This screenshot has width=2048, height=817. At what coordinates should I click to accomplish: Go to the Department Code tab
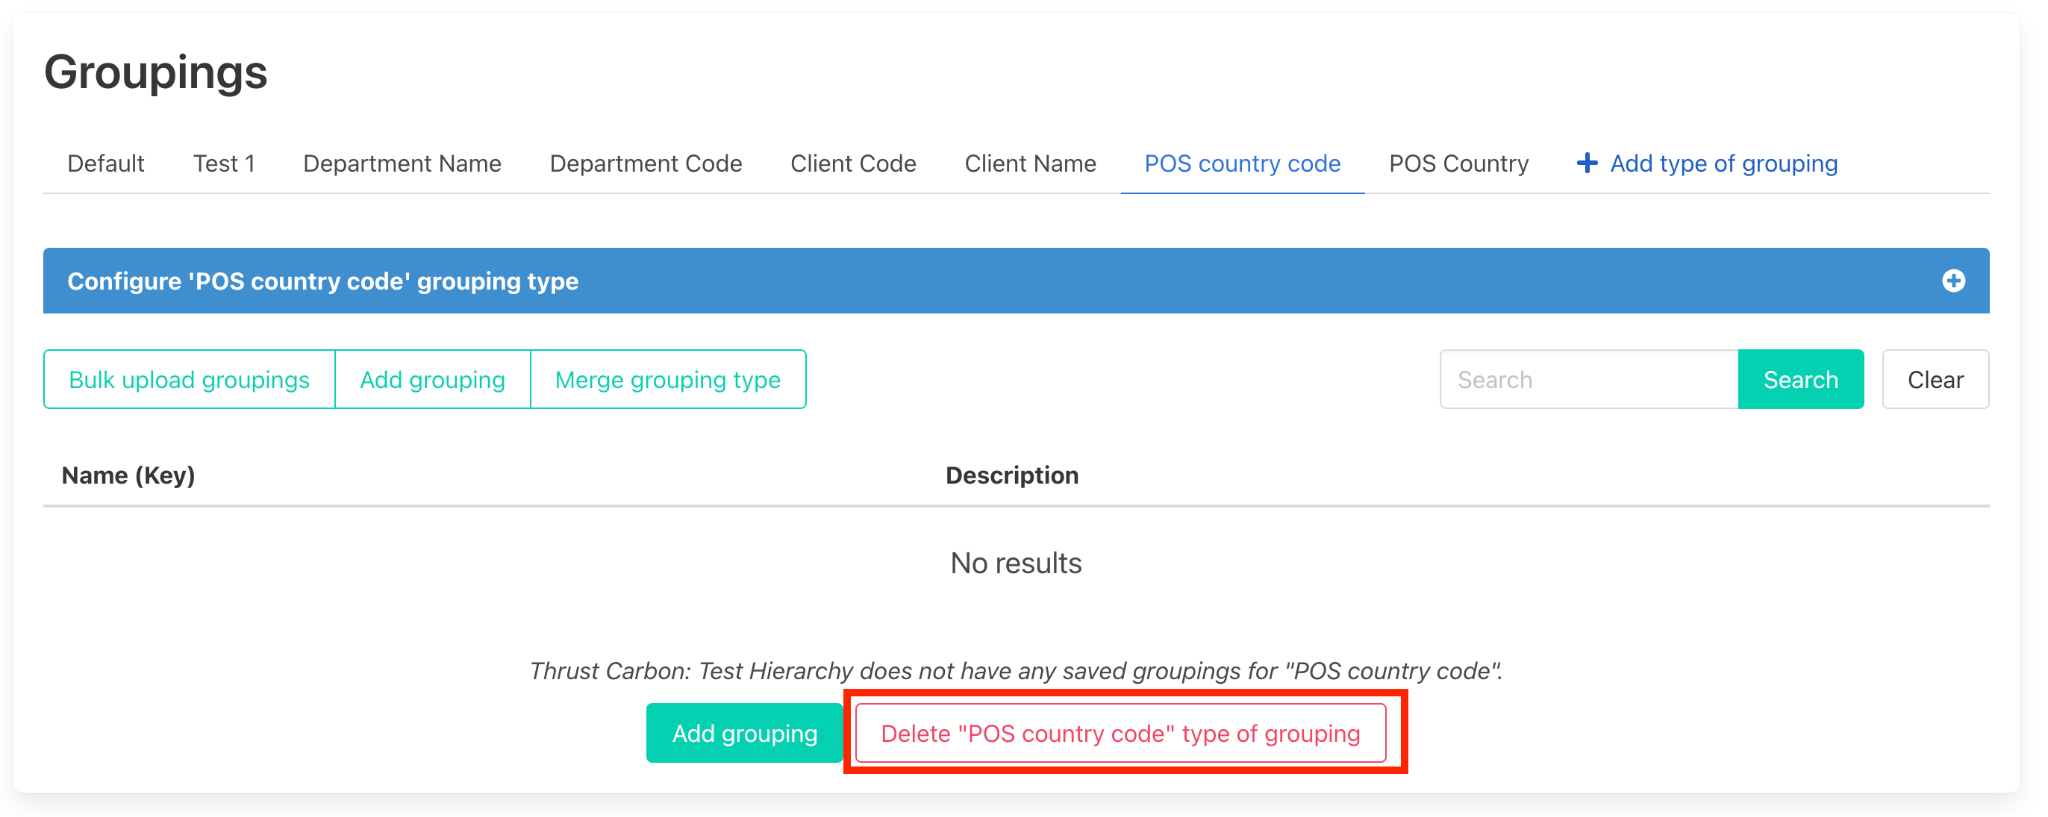tap(646, 163)
